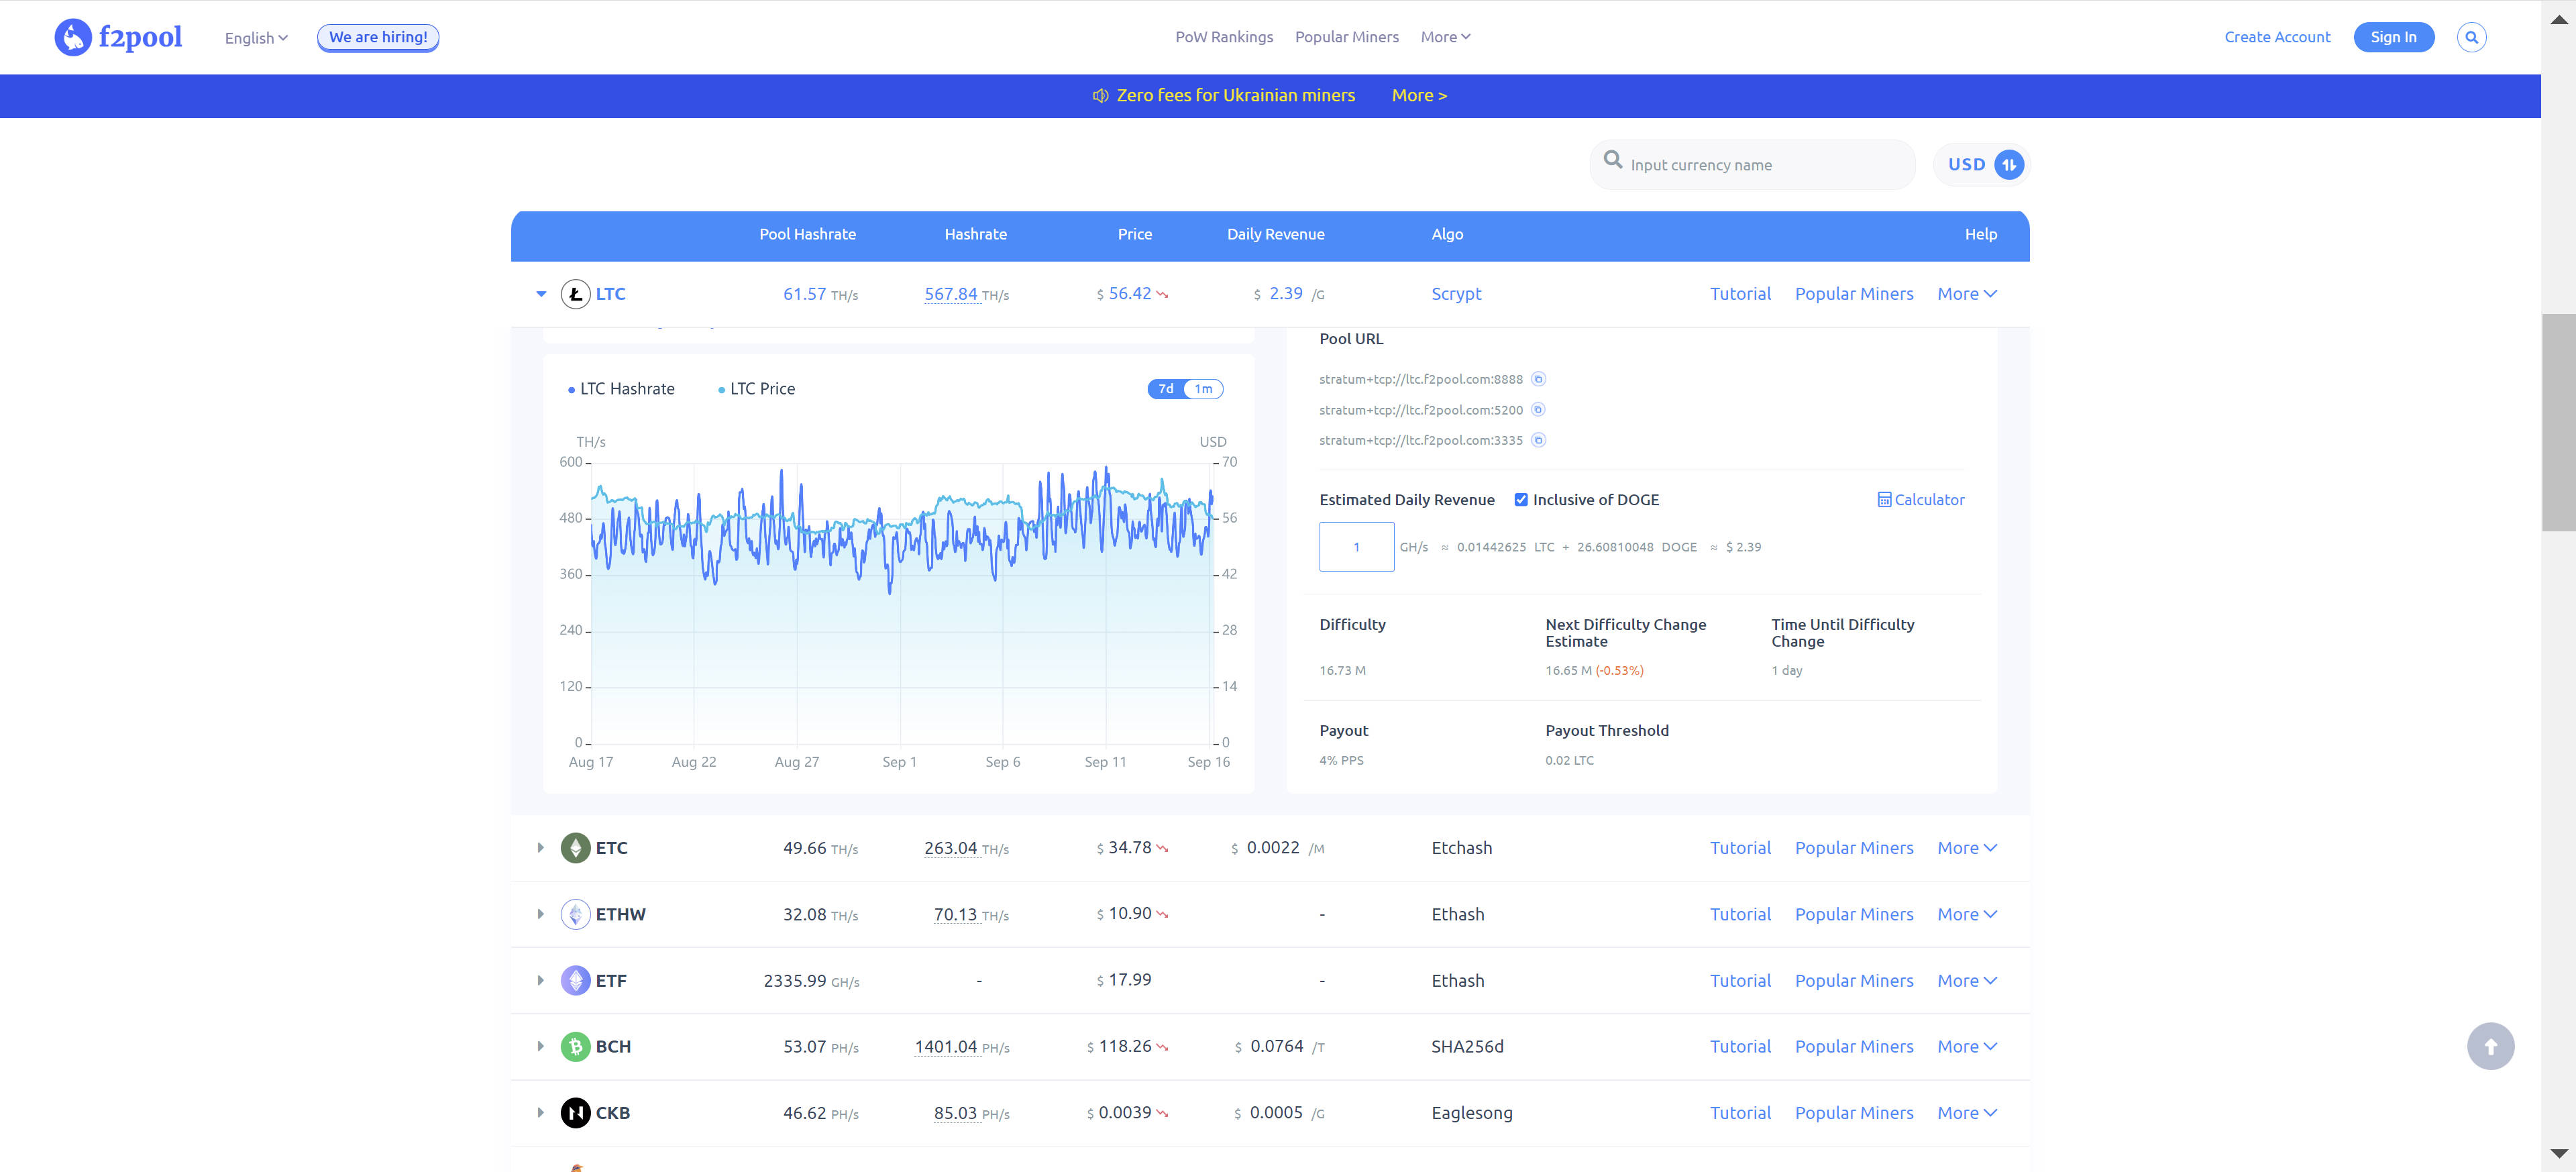This screenshot has height=1172, width=2576.
Task: Open More dropdown in LTC row
Action: (1967, 294)
